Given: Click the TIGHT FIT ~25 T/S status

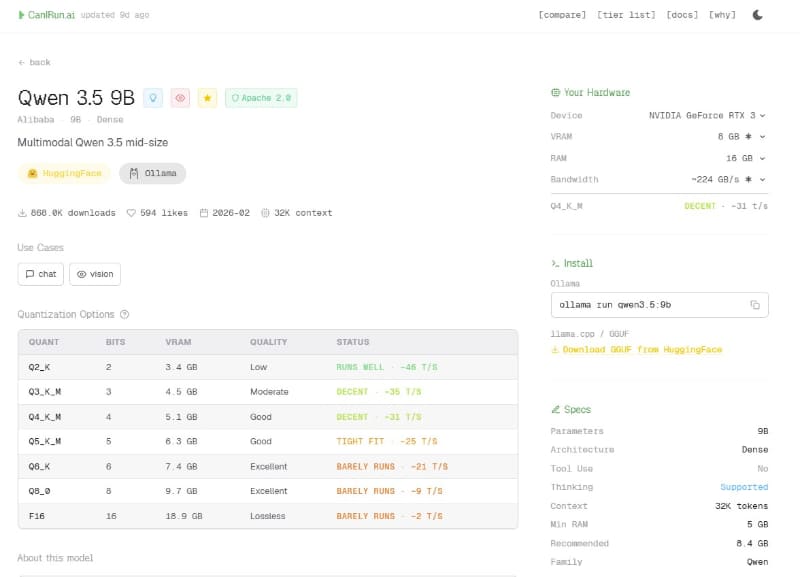Looking at the screenshot, I should (387, 441).
